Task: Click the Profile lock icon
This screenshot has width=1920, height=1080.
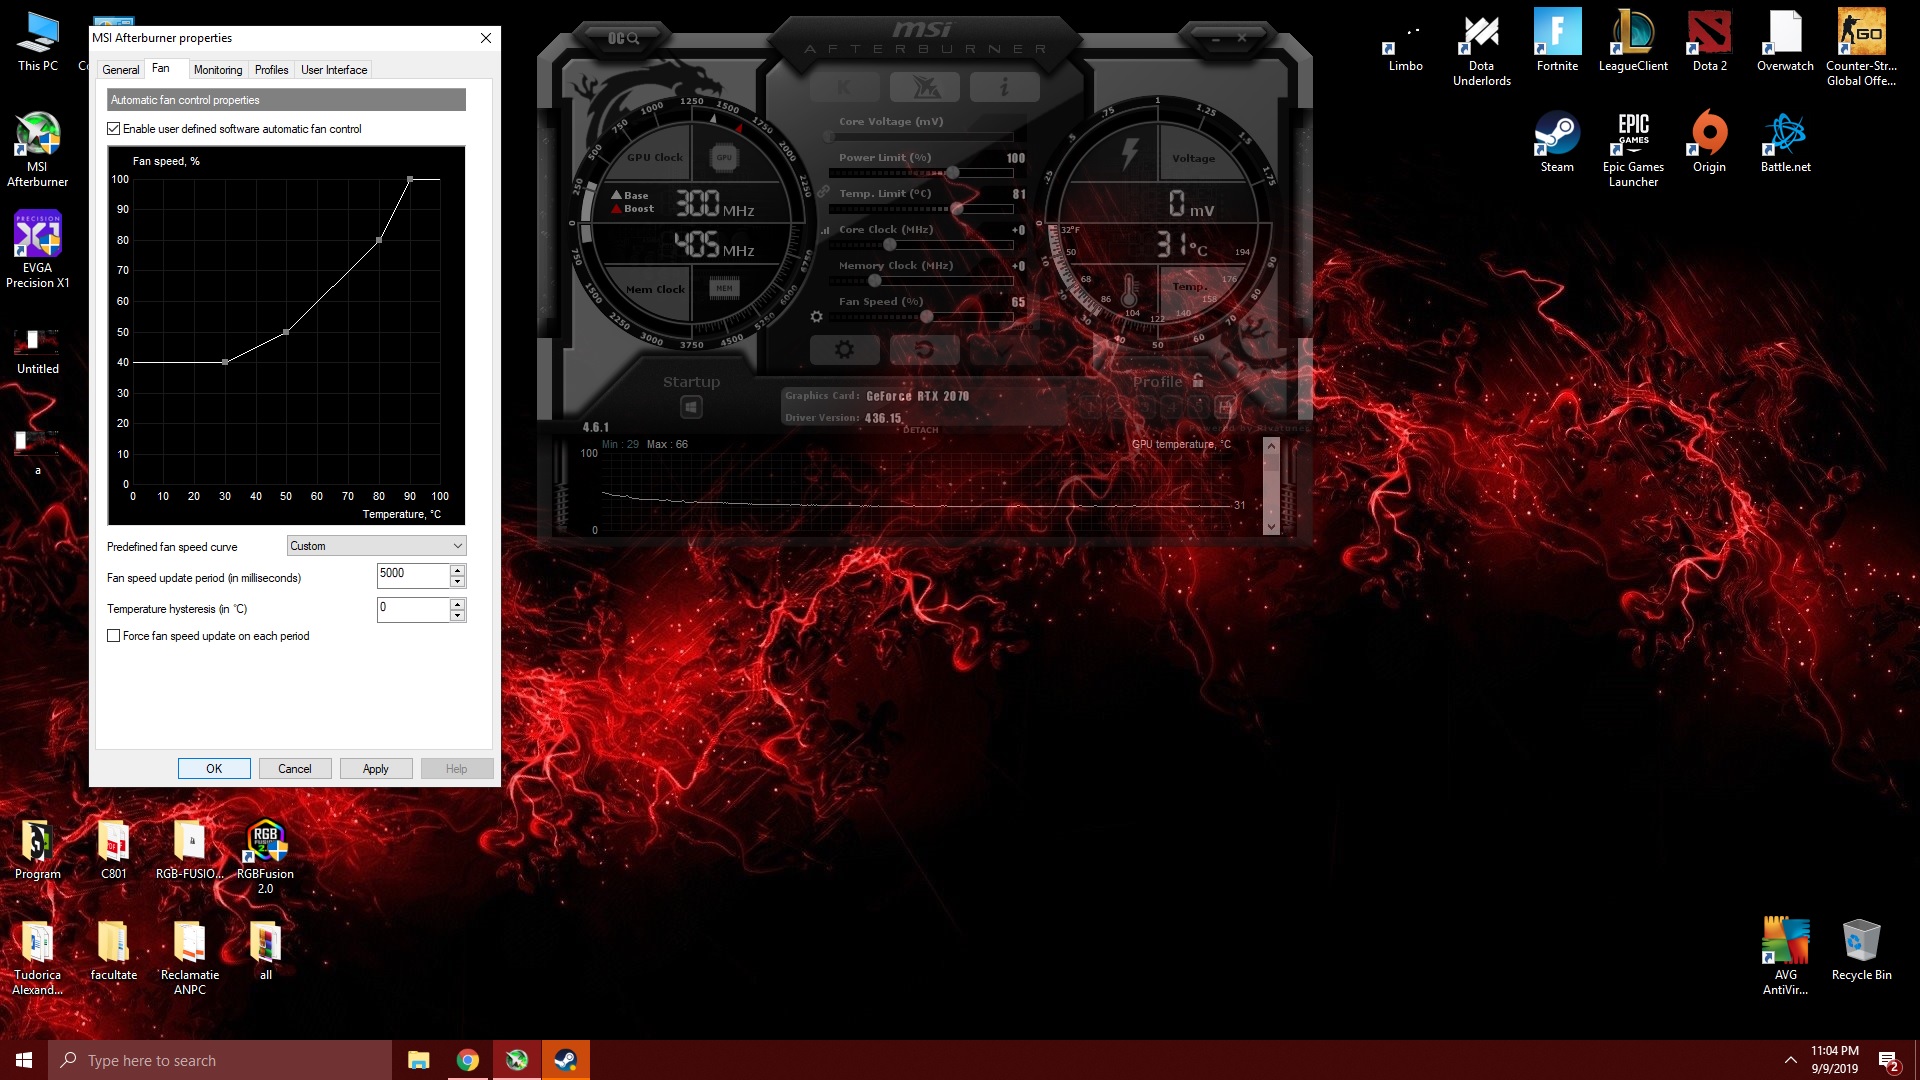Action: [1198, 381]
